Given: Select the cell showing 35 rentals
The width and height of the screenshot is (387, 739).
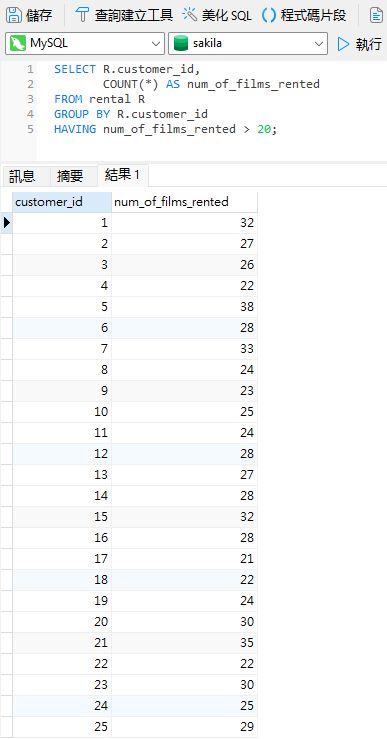Looking at the screenshot, I should pyautogui.click(x=184, y=643).
